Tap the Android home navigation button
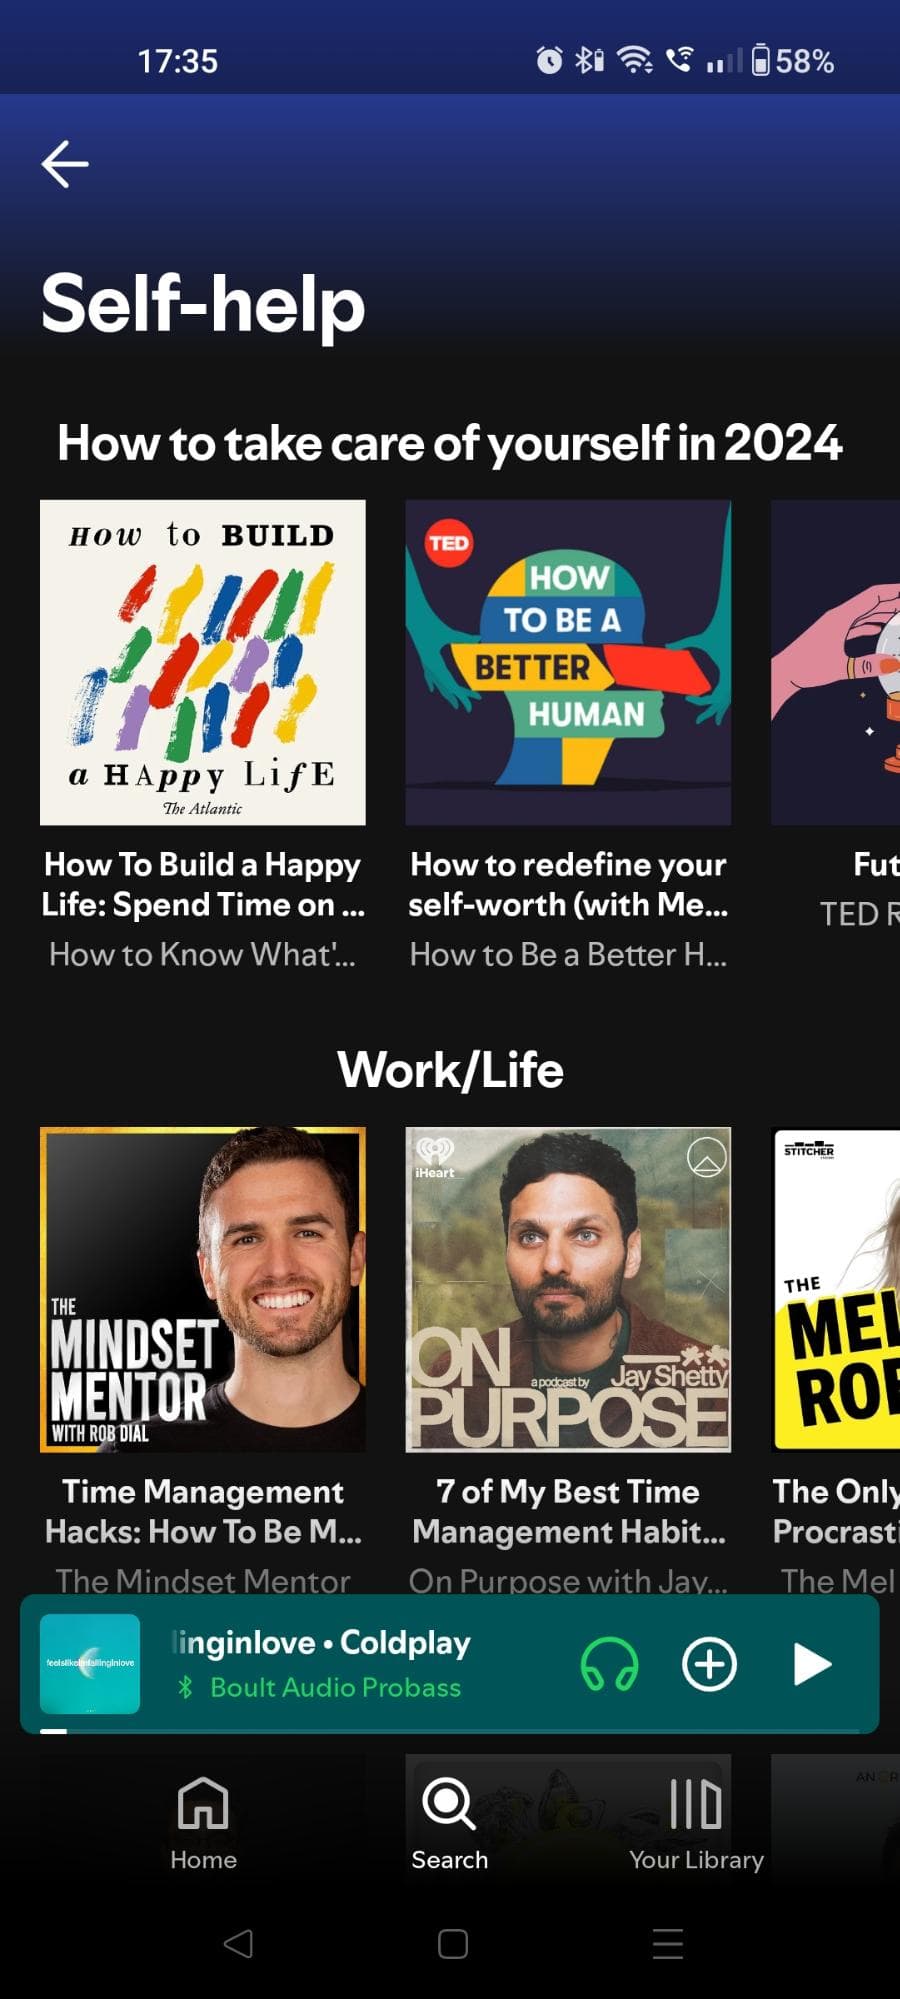 click(x=452, y=1944)
